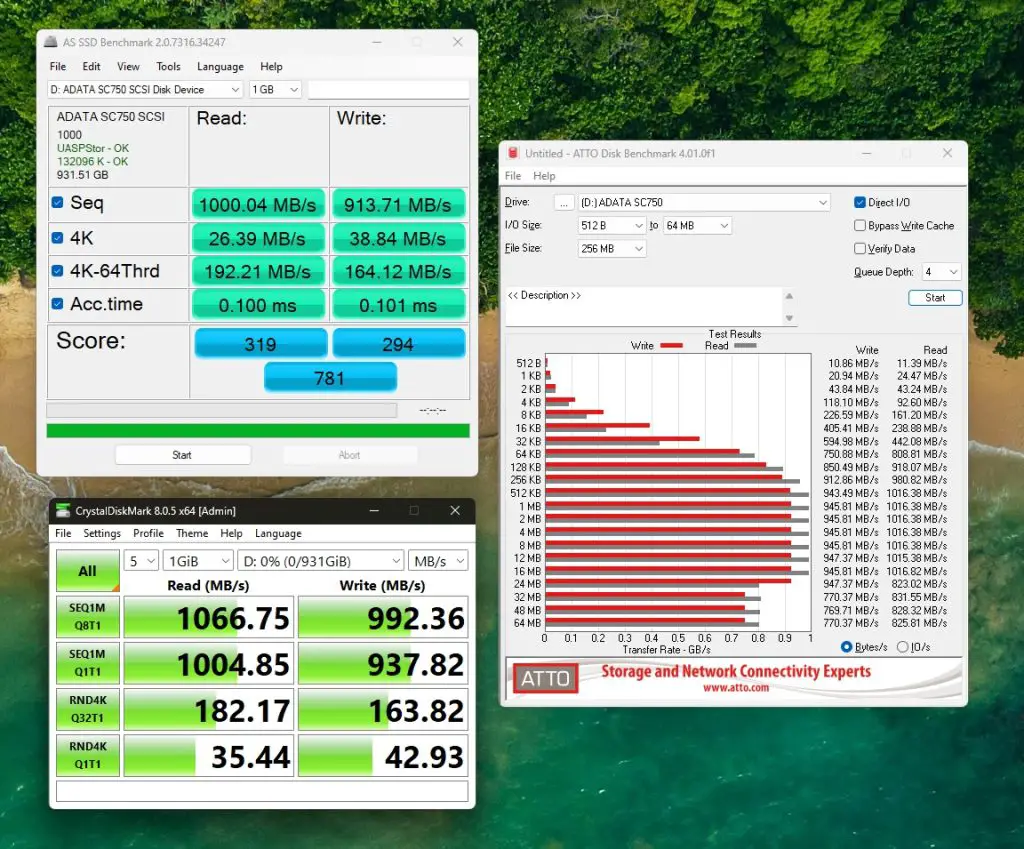Viewport: 1024px width, 849px height.
Task: Click the ATTO logo in the banner
Action: pos(545,679)
